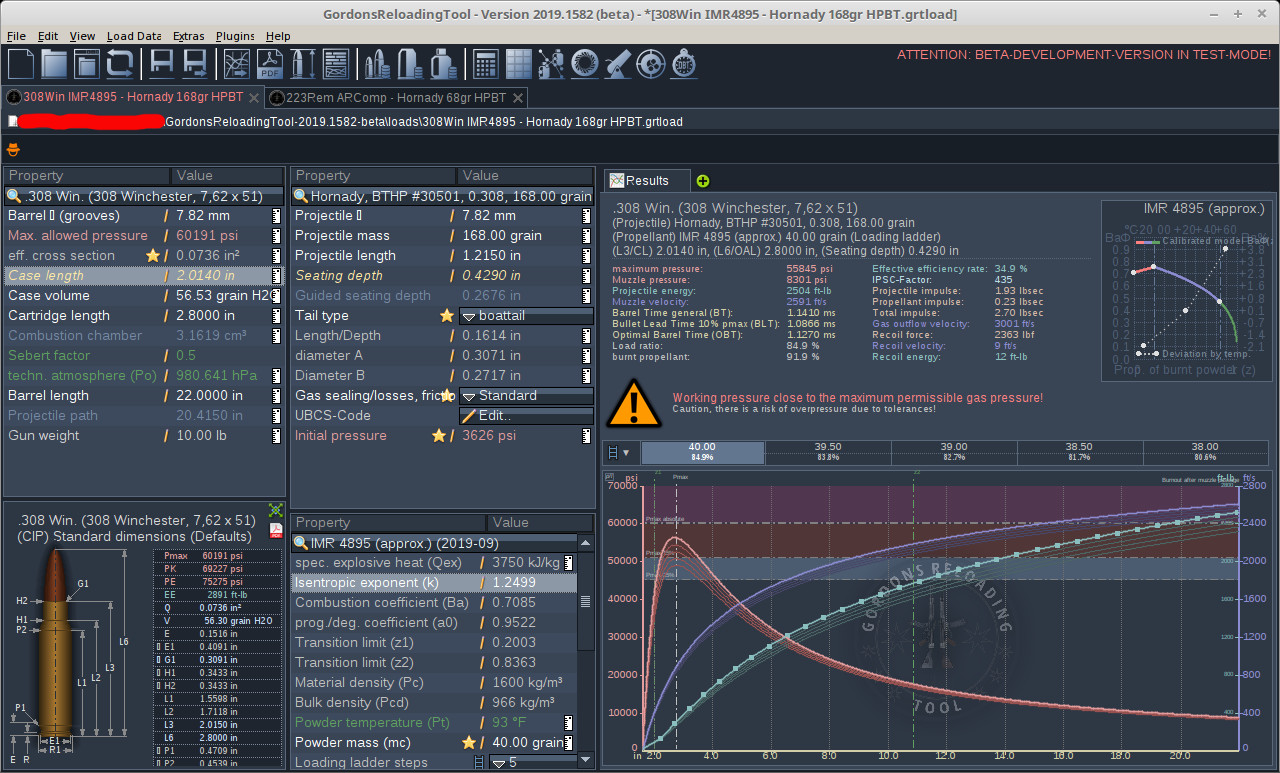Toggle star marker on Powder mass row
Screen dimensions: 1280x773
point(468,743)
